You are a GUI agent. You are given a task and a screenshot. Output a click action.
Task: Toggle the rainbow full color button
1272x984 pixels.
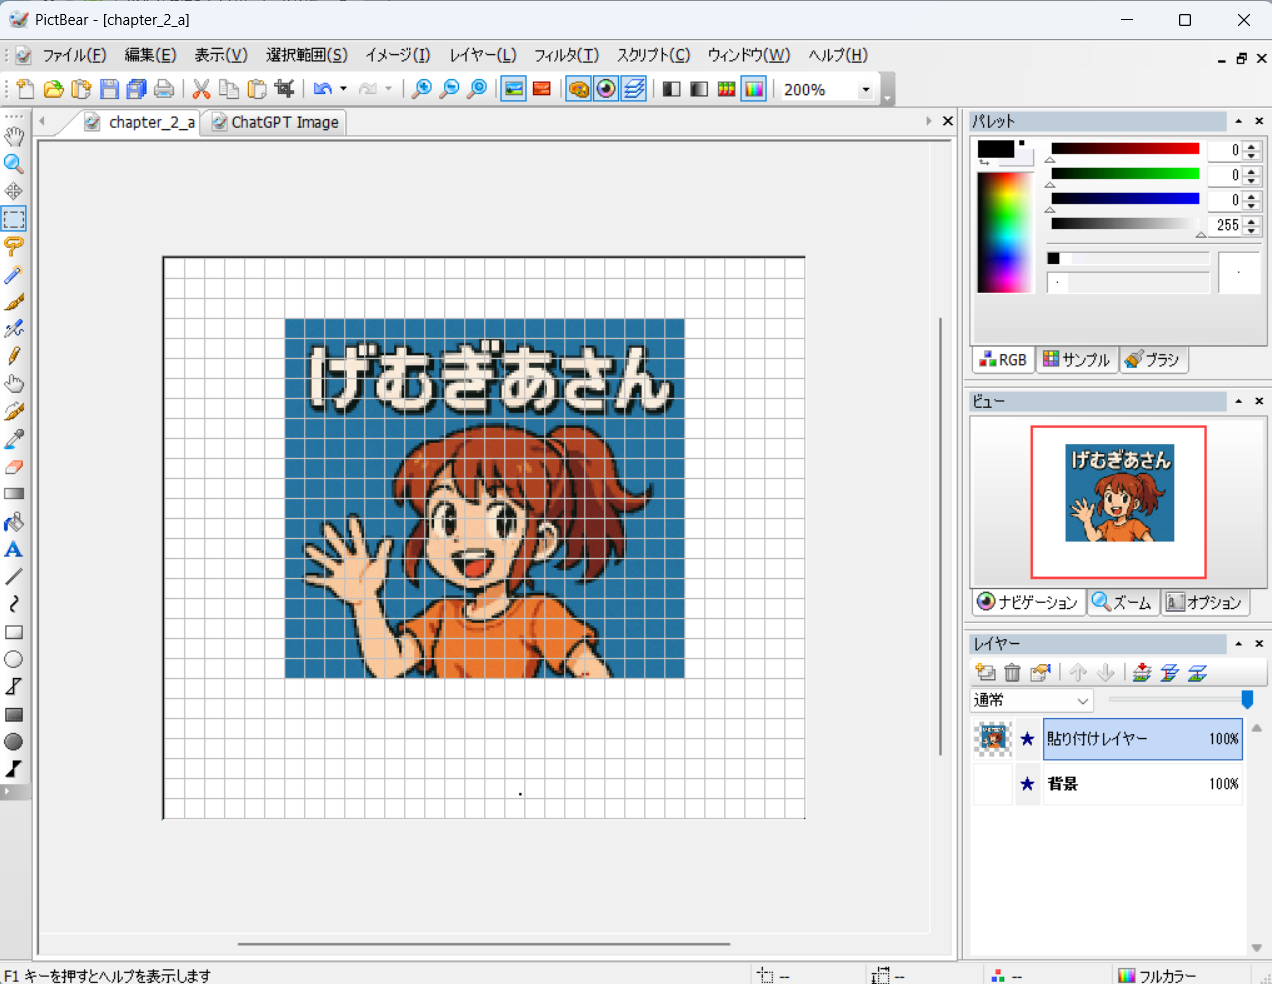(754, 89)
